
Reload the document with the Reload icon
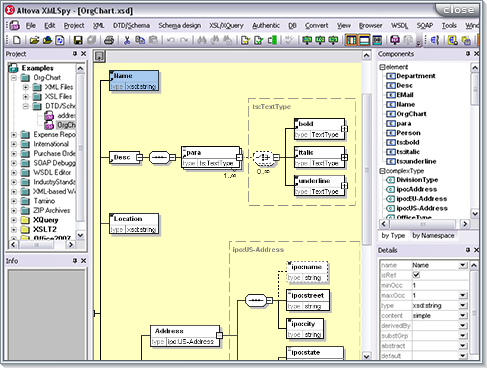click(x=60, y=40)
